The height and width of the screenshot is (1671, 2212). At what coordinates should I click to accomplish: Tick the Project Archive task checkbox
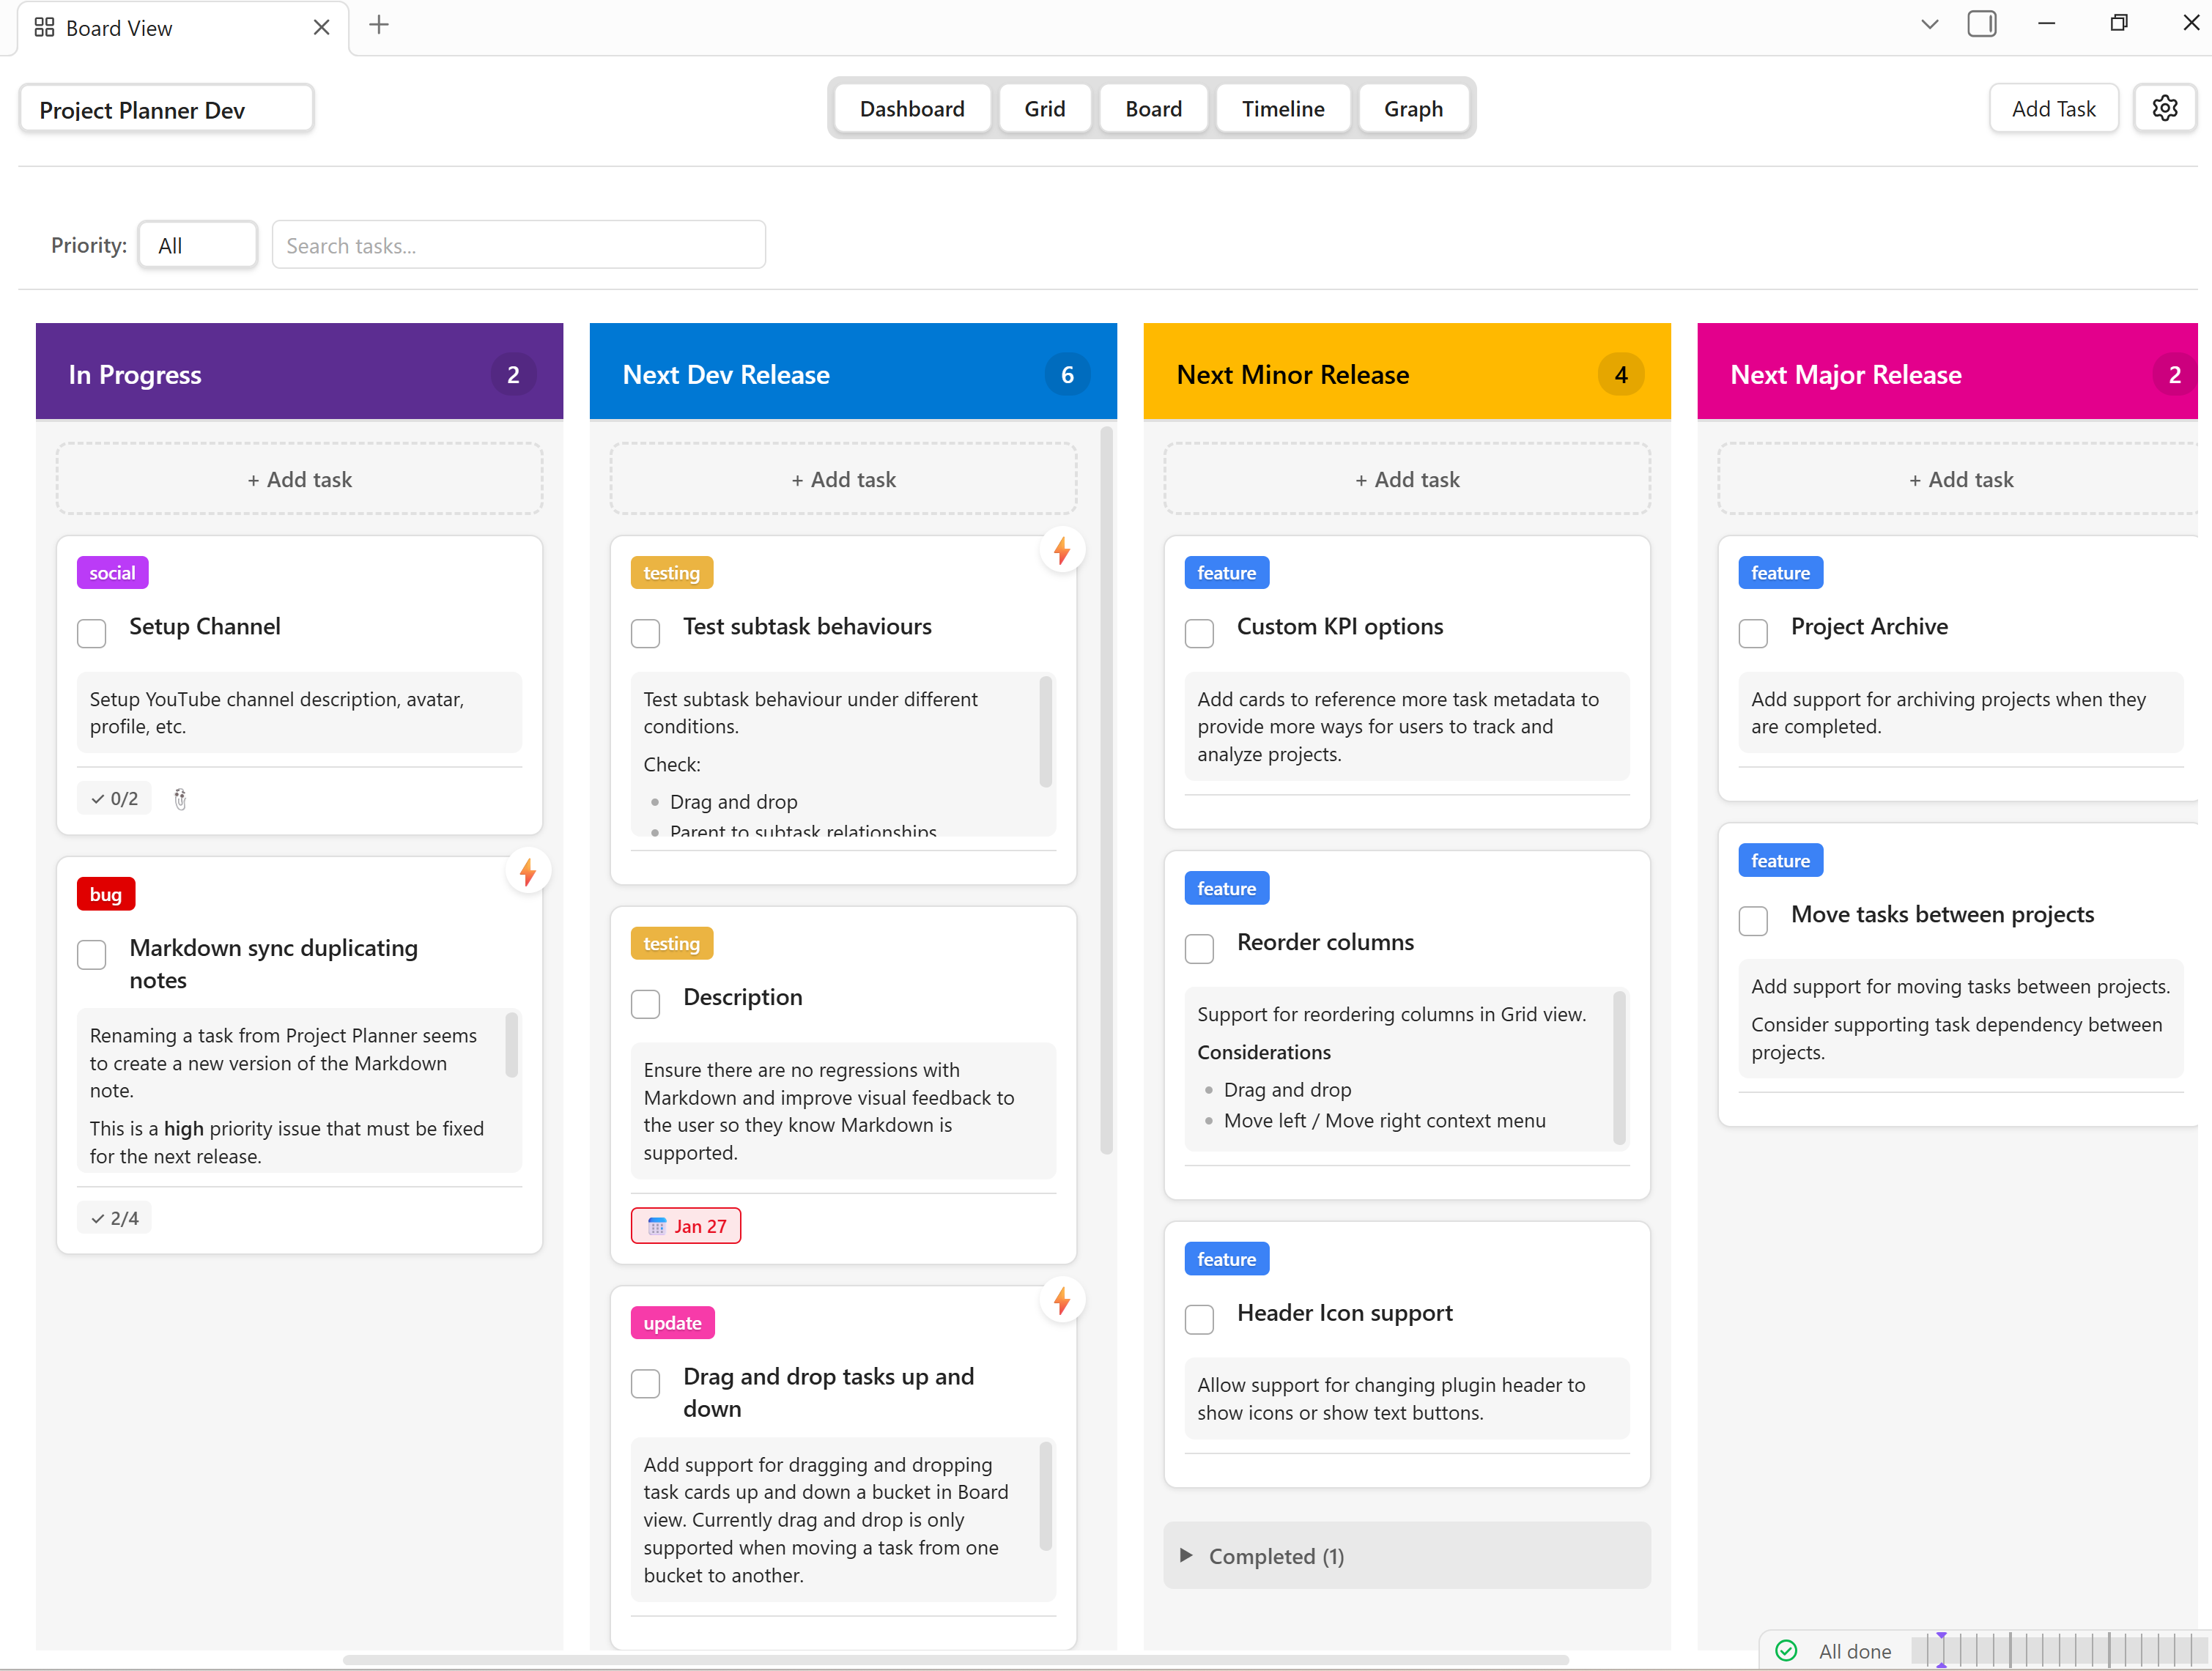(x=1753, y=633)
